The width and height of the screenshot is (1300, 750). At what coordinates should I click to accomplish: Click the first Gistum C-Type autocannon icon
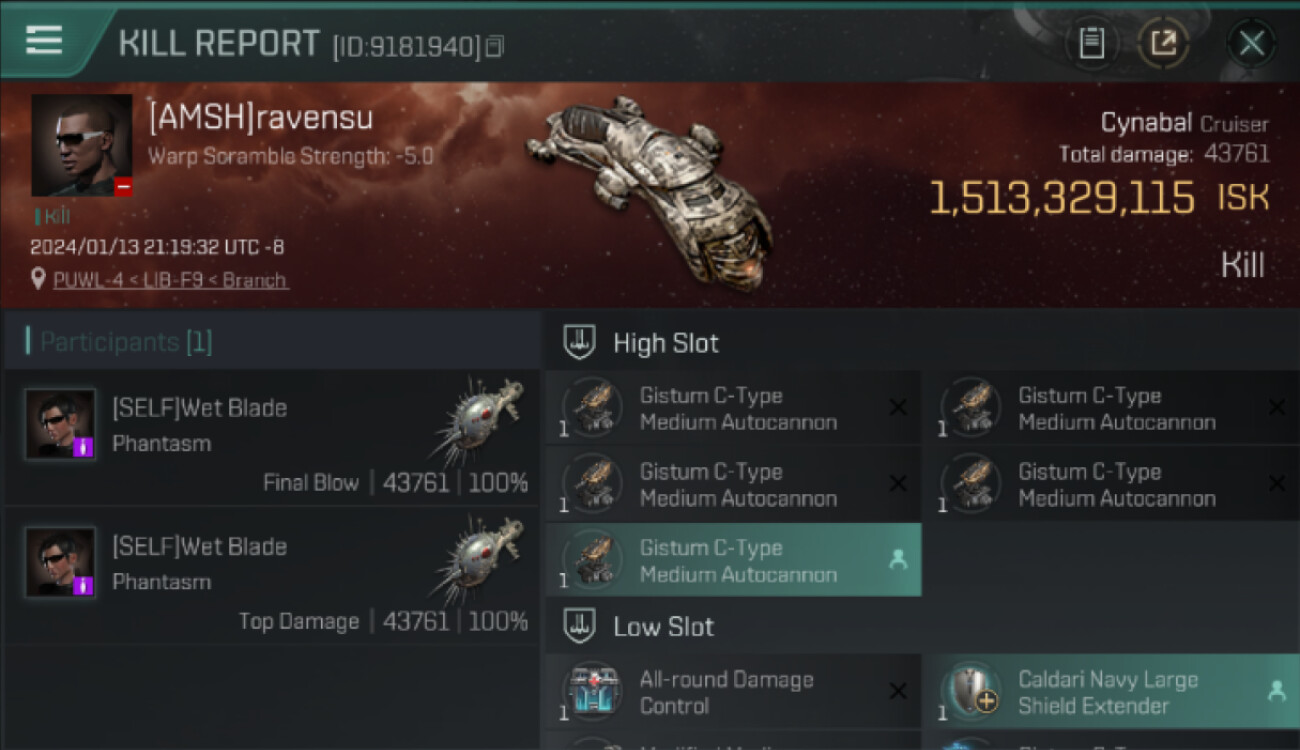click(593, 408)
